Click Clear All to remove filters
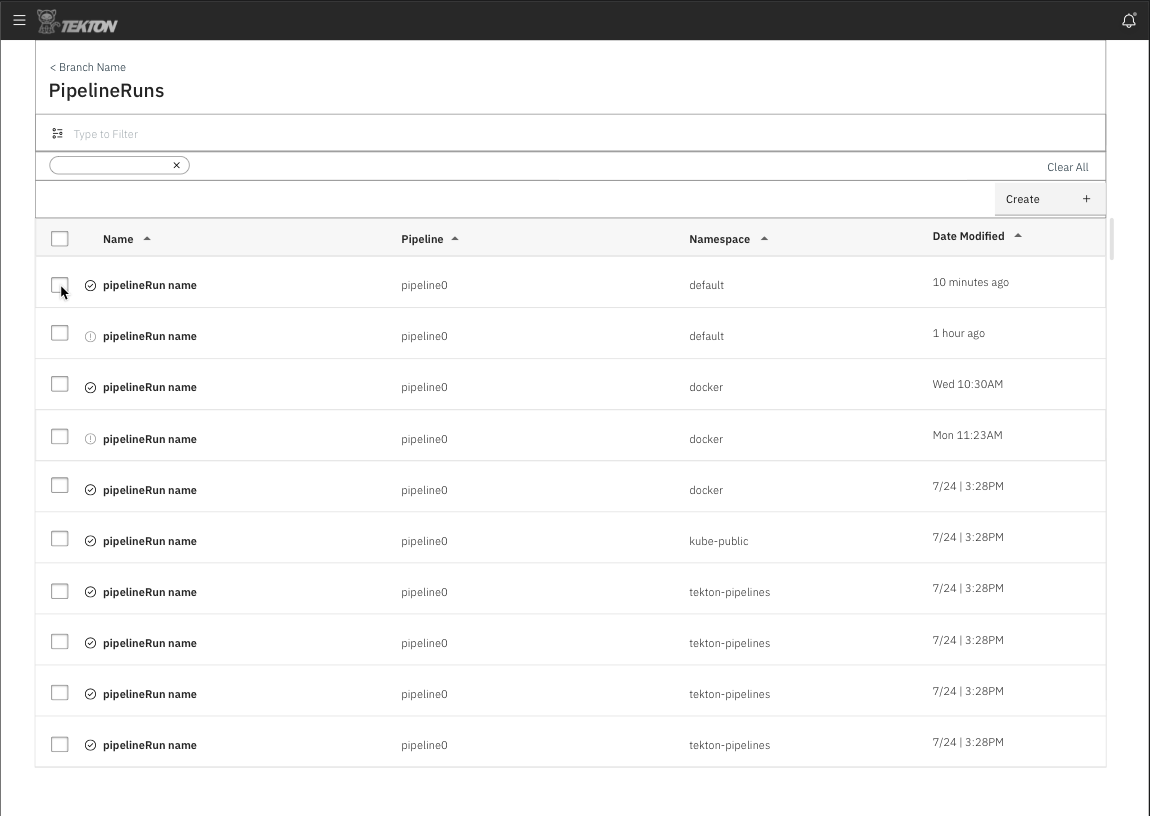The height and width of the screenshot is (816, 1150). [x=1067, y=166]
